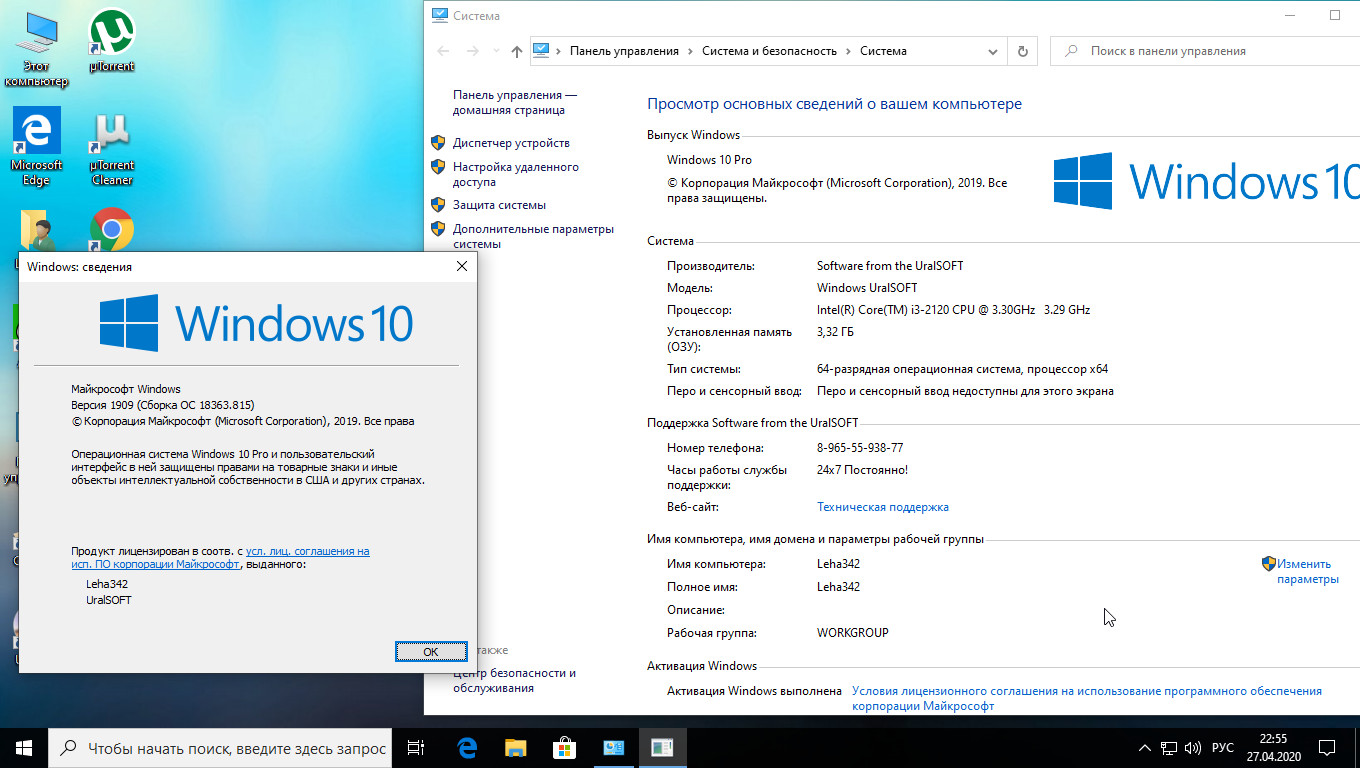
Task: Switch to the winver taskbar icon
Action: point(661,747)
